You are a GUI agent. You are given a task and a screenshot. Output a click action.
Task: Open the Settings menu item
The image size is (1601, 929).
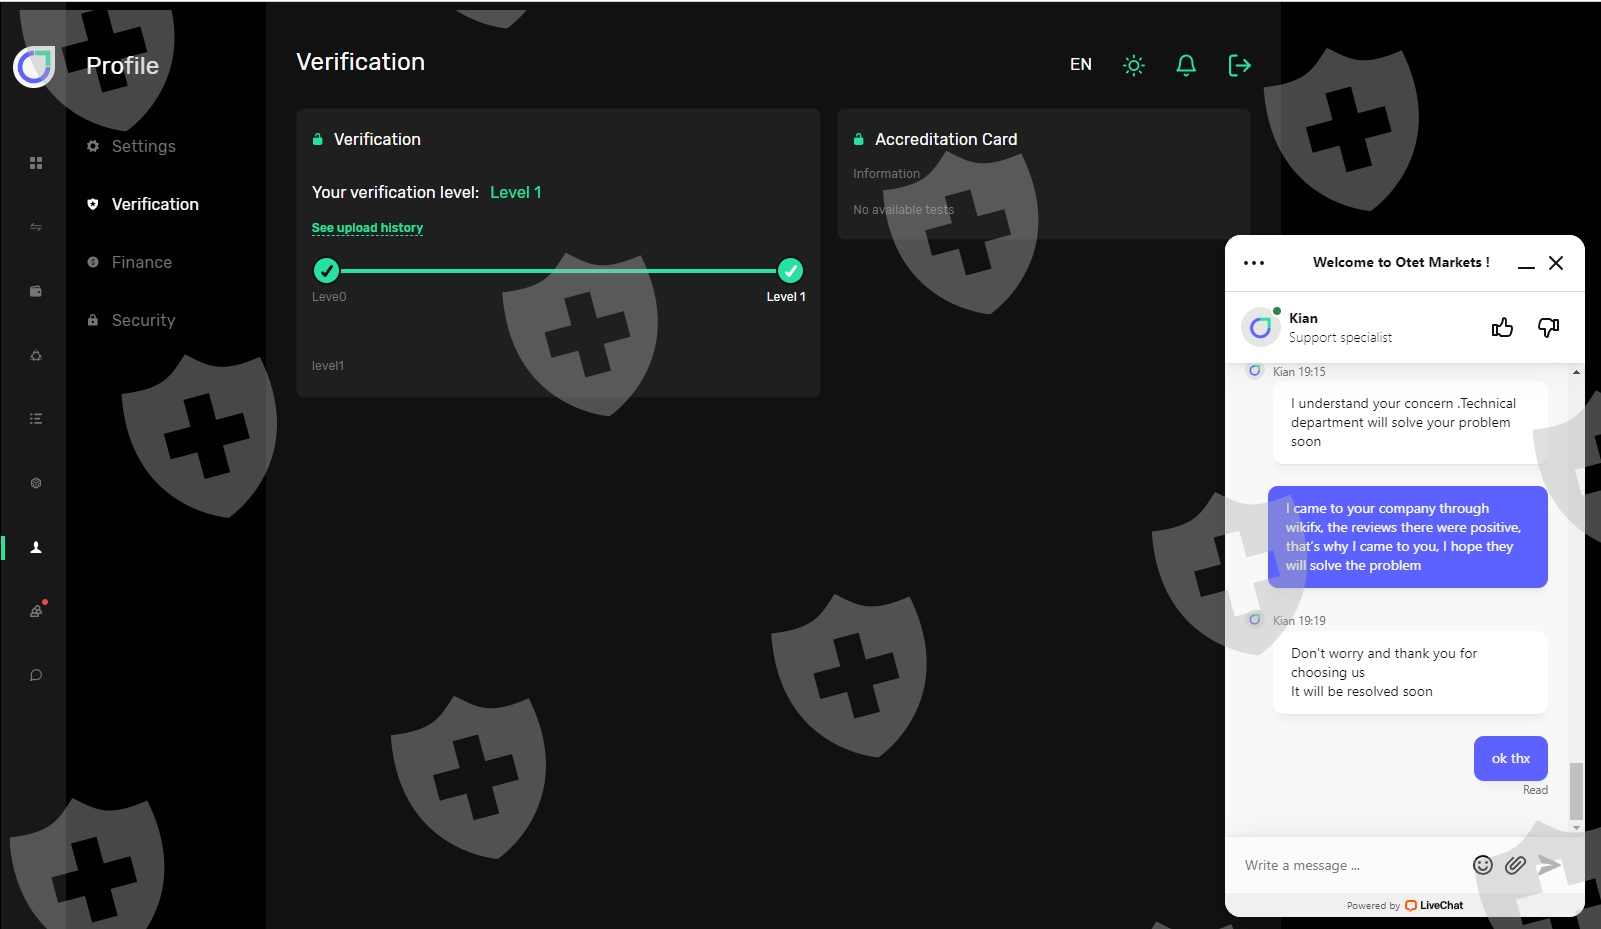(x=143, y=146)
